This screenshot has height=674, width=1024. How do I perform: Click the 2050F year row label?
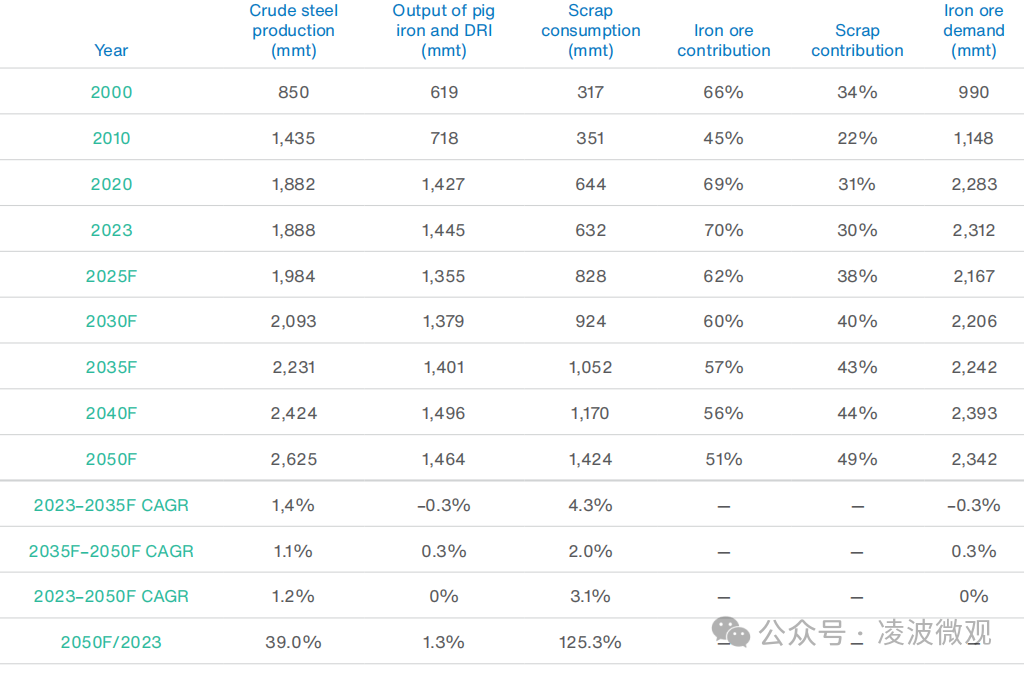point(111,459)
